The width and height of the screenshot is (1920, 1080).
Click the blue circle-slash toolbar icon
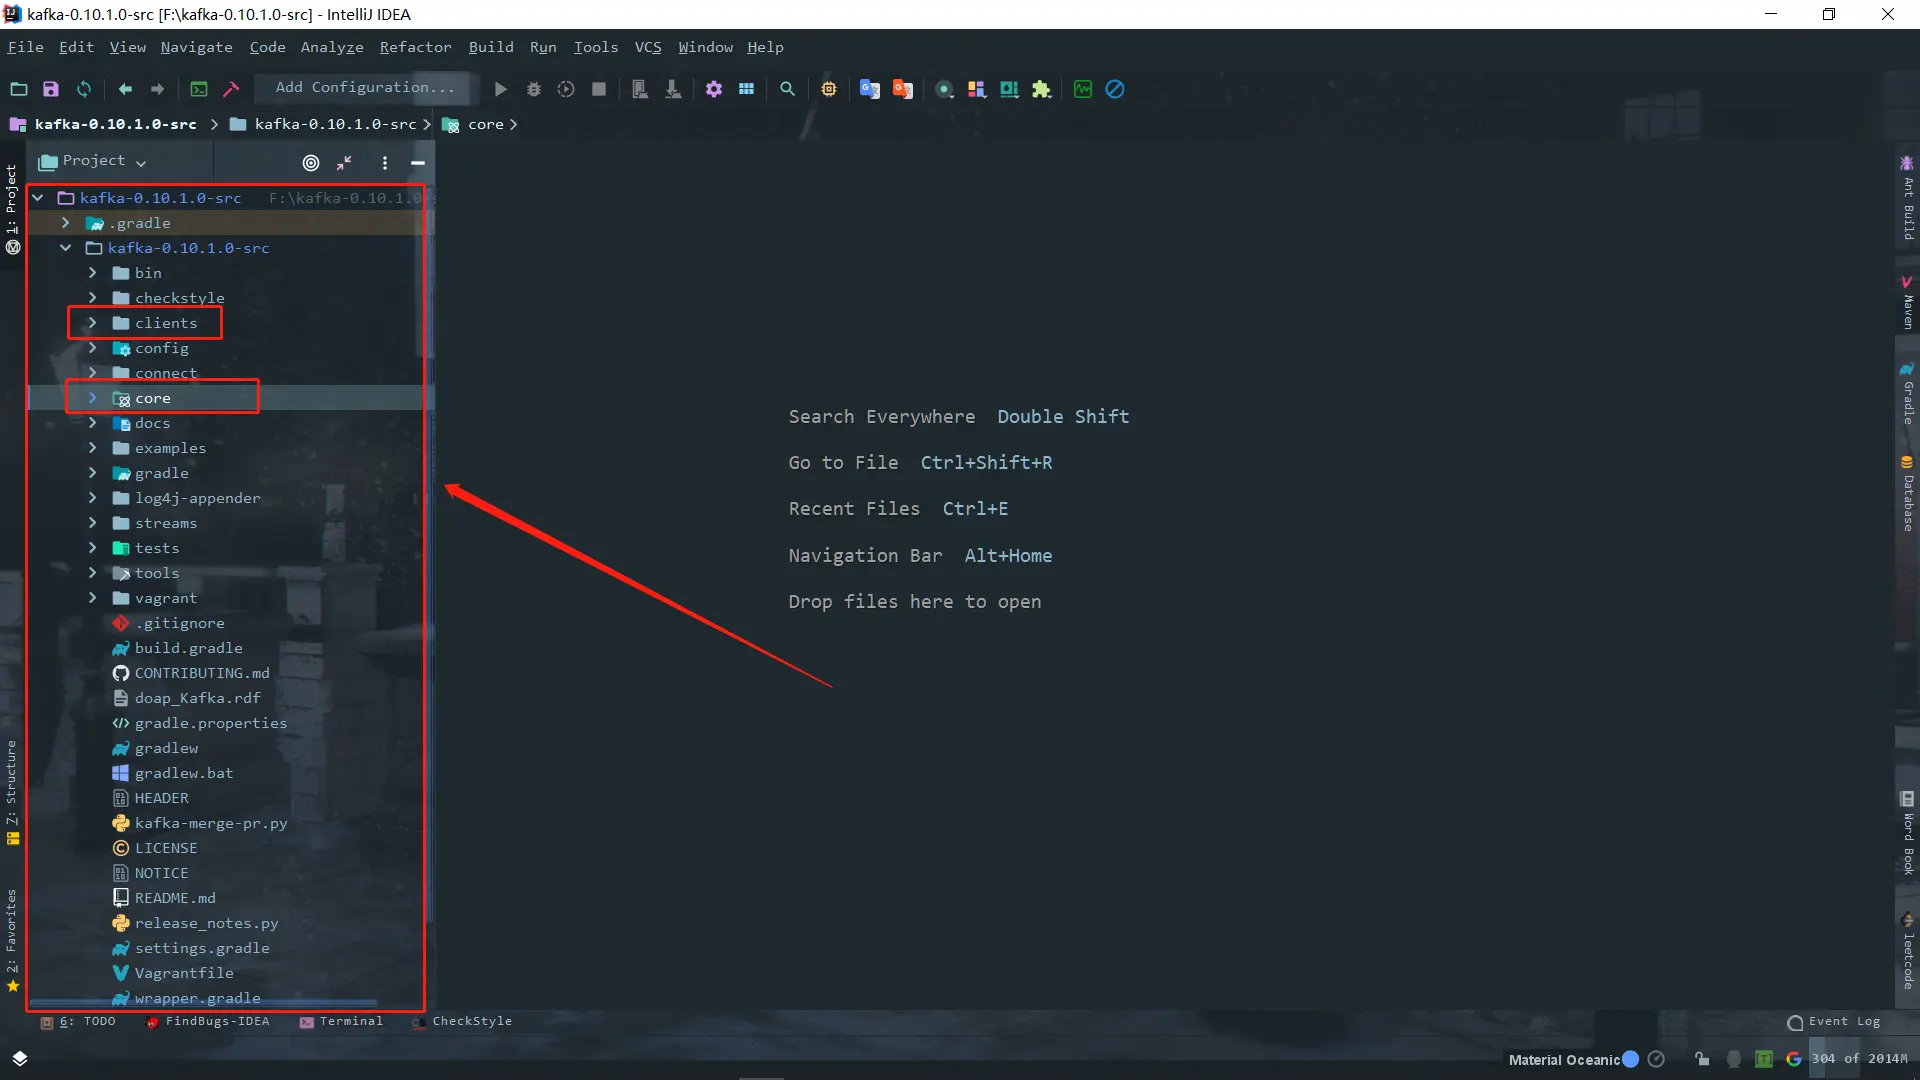point(1115,89)
